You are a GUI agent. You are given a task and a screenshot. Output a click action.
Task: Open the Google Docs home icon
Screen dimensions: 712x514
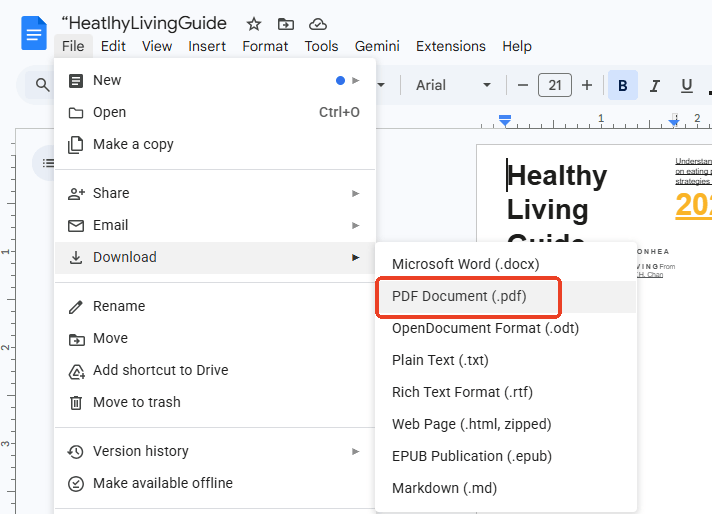[34, 33]
